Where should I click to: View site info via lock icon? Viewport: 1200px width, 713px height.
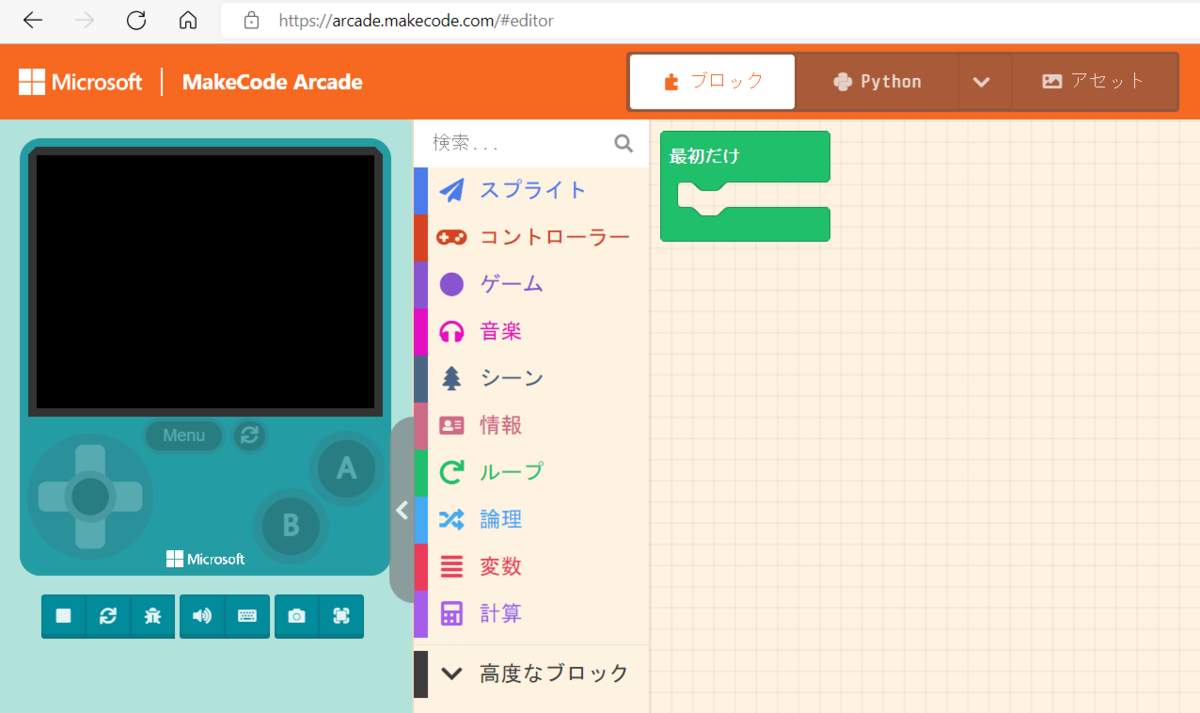coord(252,20)
